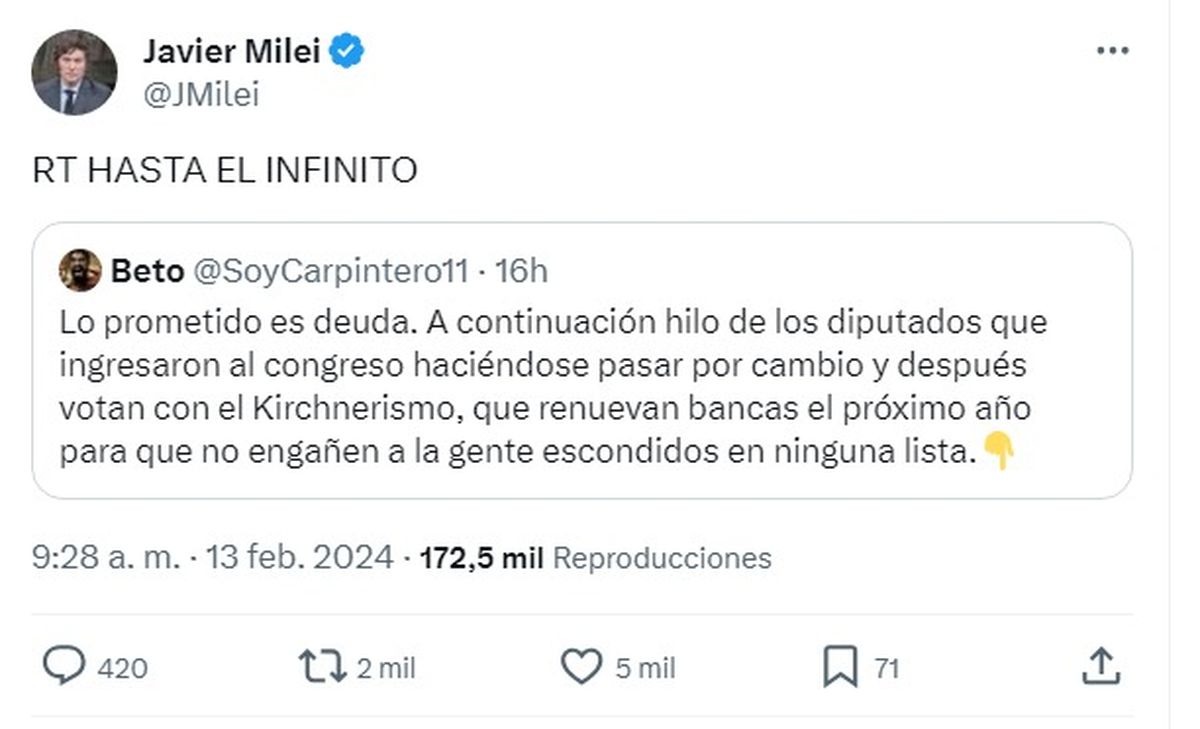
Task: Click the 16h timestamp on quoted tweet
Action: (x=522, y=271)
